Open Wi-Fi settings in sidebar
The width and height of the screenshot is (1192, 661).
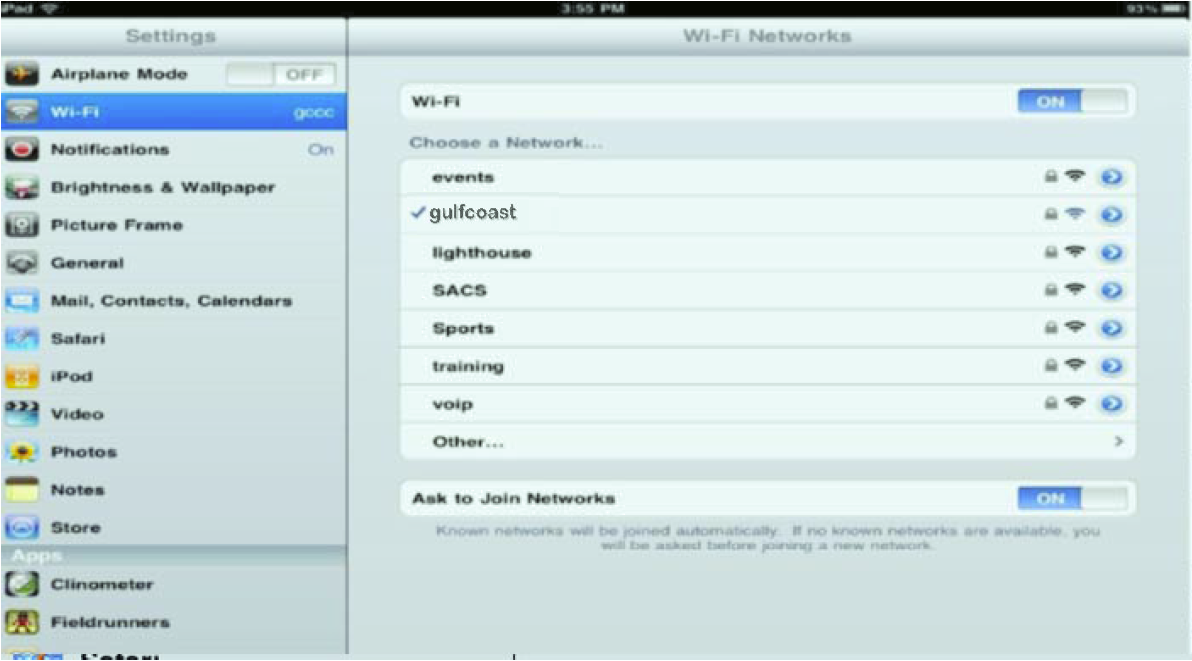click(173, 112)
